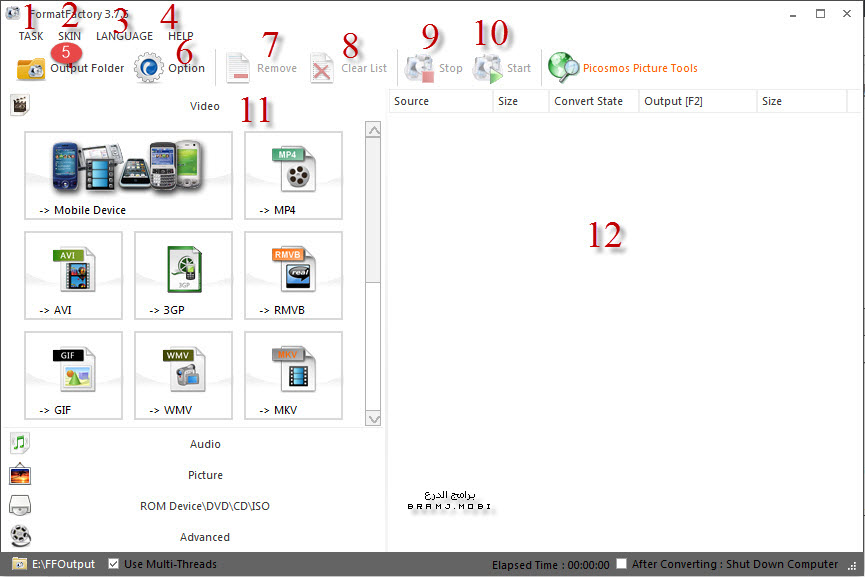865x577 pixels.
Task: Choose the MKV format icon
Action: tap(293, 376)
